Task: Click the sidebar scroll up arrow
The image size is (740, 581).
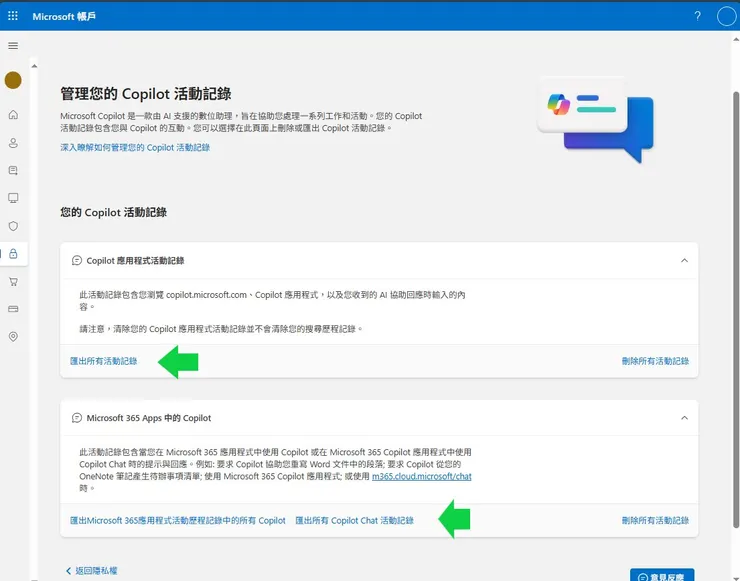Action: pos(34,66)
